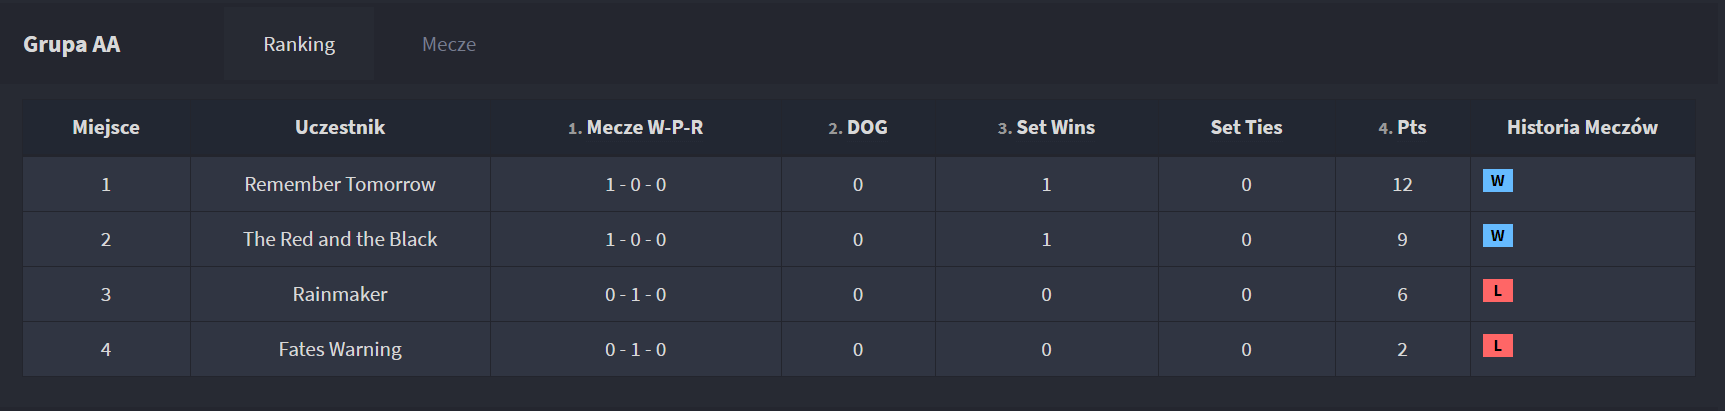Viewport: 1725px width, 411px height.
Task: Click the L badge in Rainmaker's row
Action: click(1497, 291)
